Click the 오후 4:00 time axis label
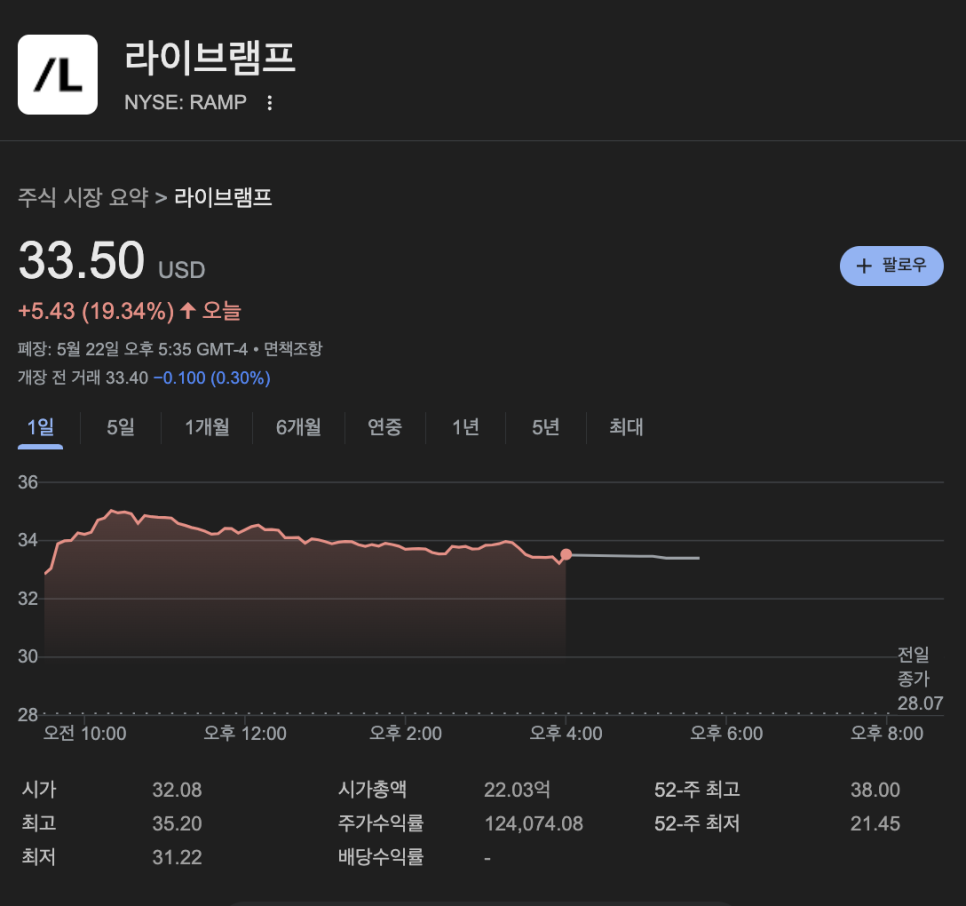The image size is (966, 906). 566,734
